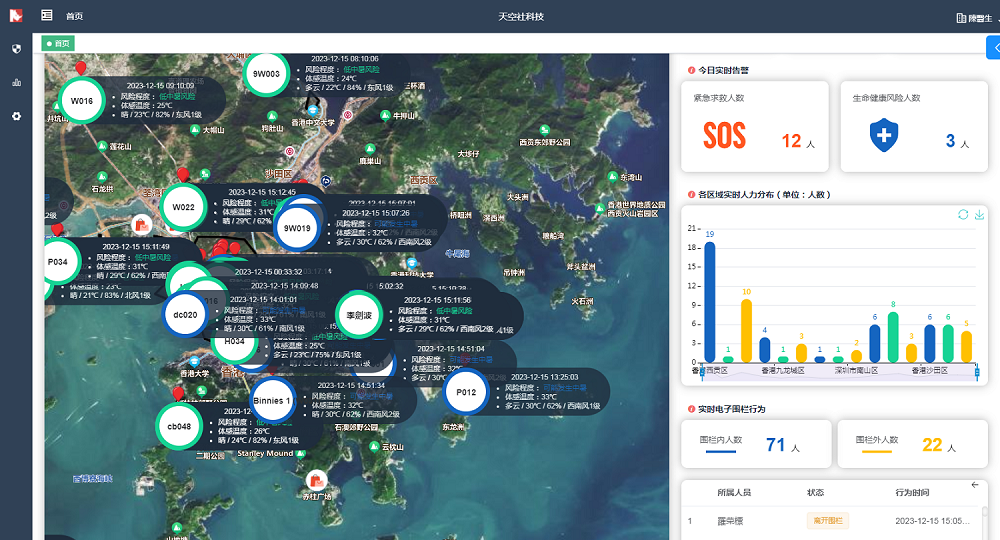Select the W016 person marker
Viewport: 1000px width, 540px height.
(x=82, y=101)
